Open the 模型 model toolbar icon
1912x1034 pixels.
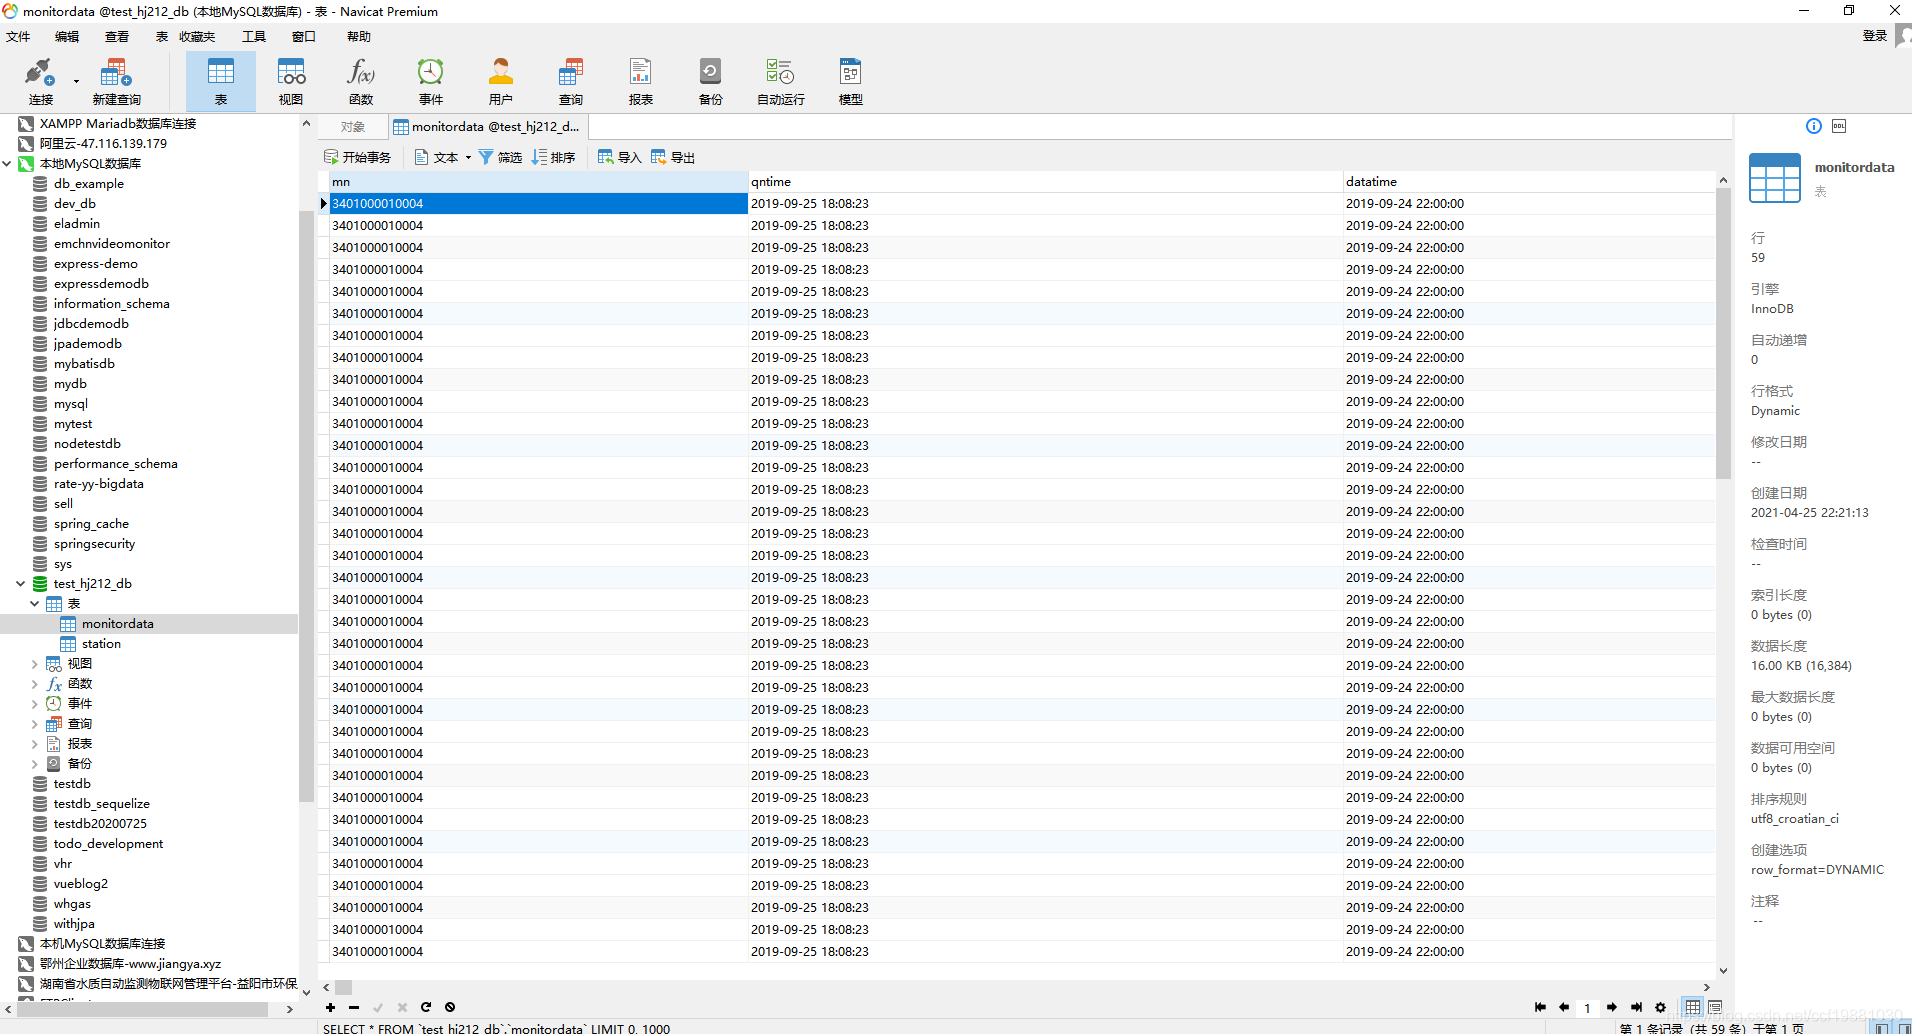coord(851,81)
